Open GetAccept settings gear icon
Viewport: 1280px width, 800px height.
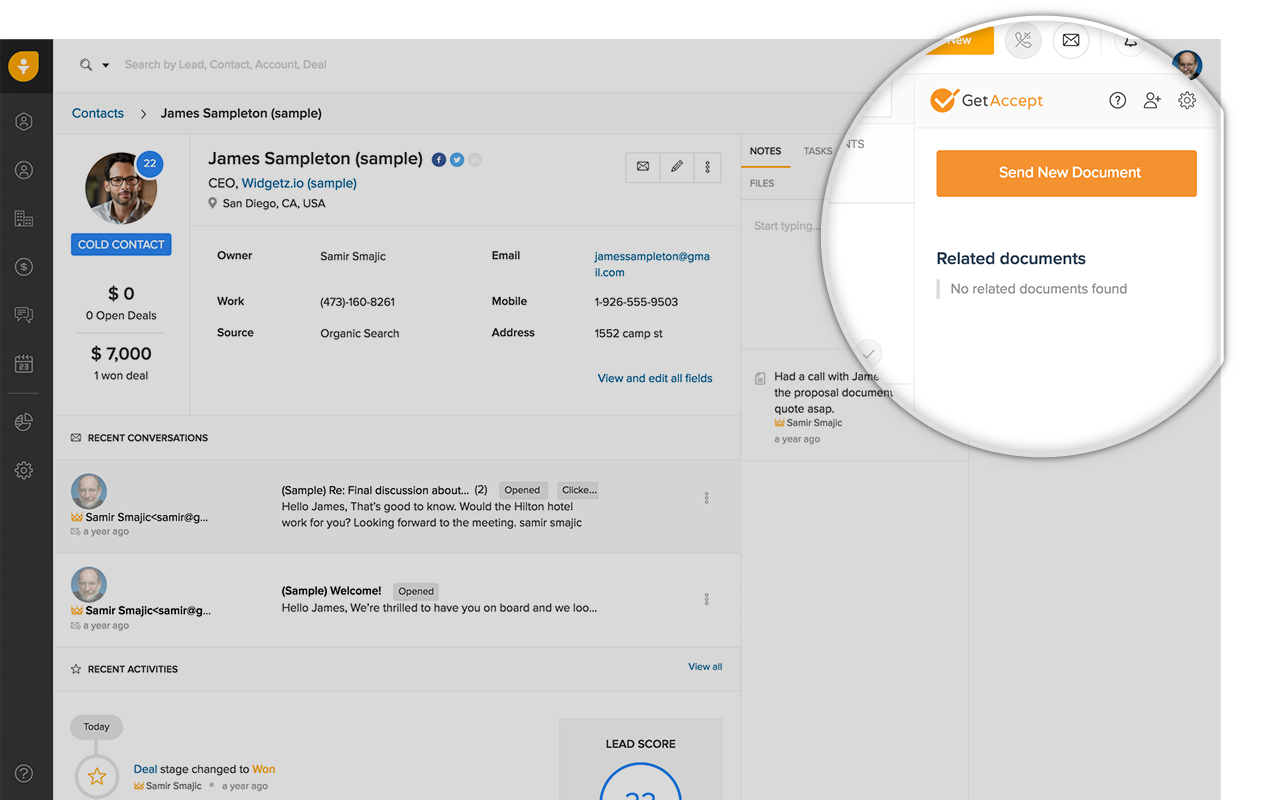click(1187, 100)
